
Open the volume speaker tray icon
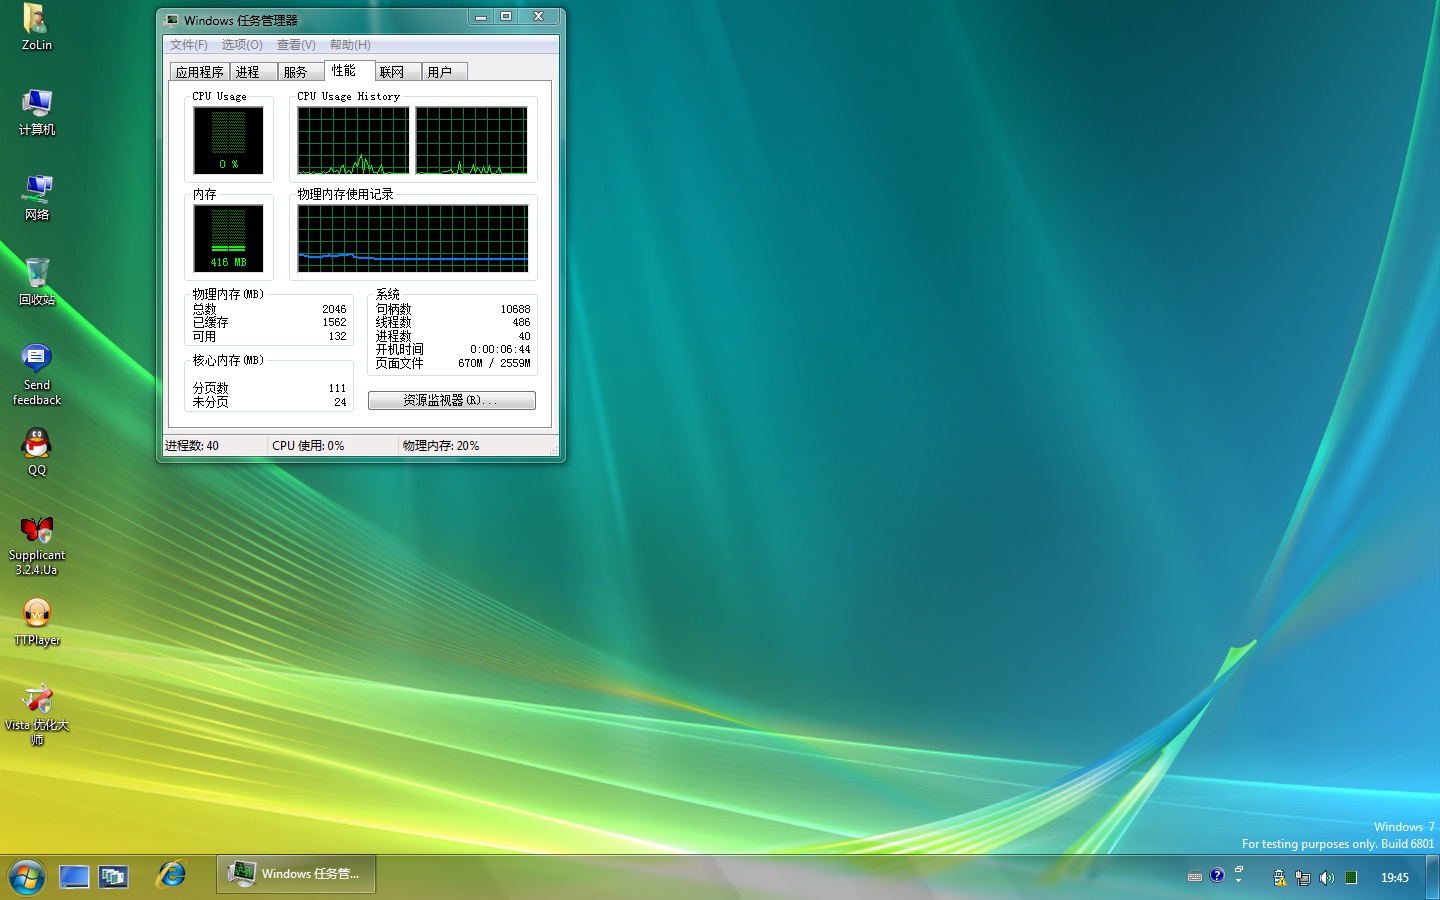point(1327,877)
